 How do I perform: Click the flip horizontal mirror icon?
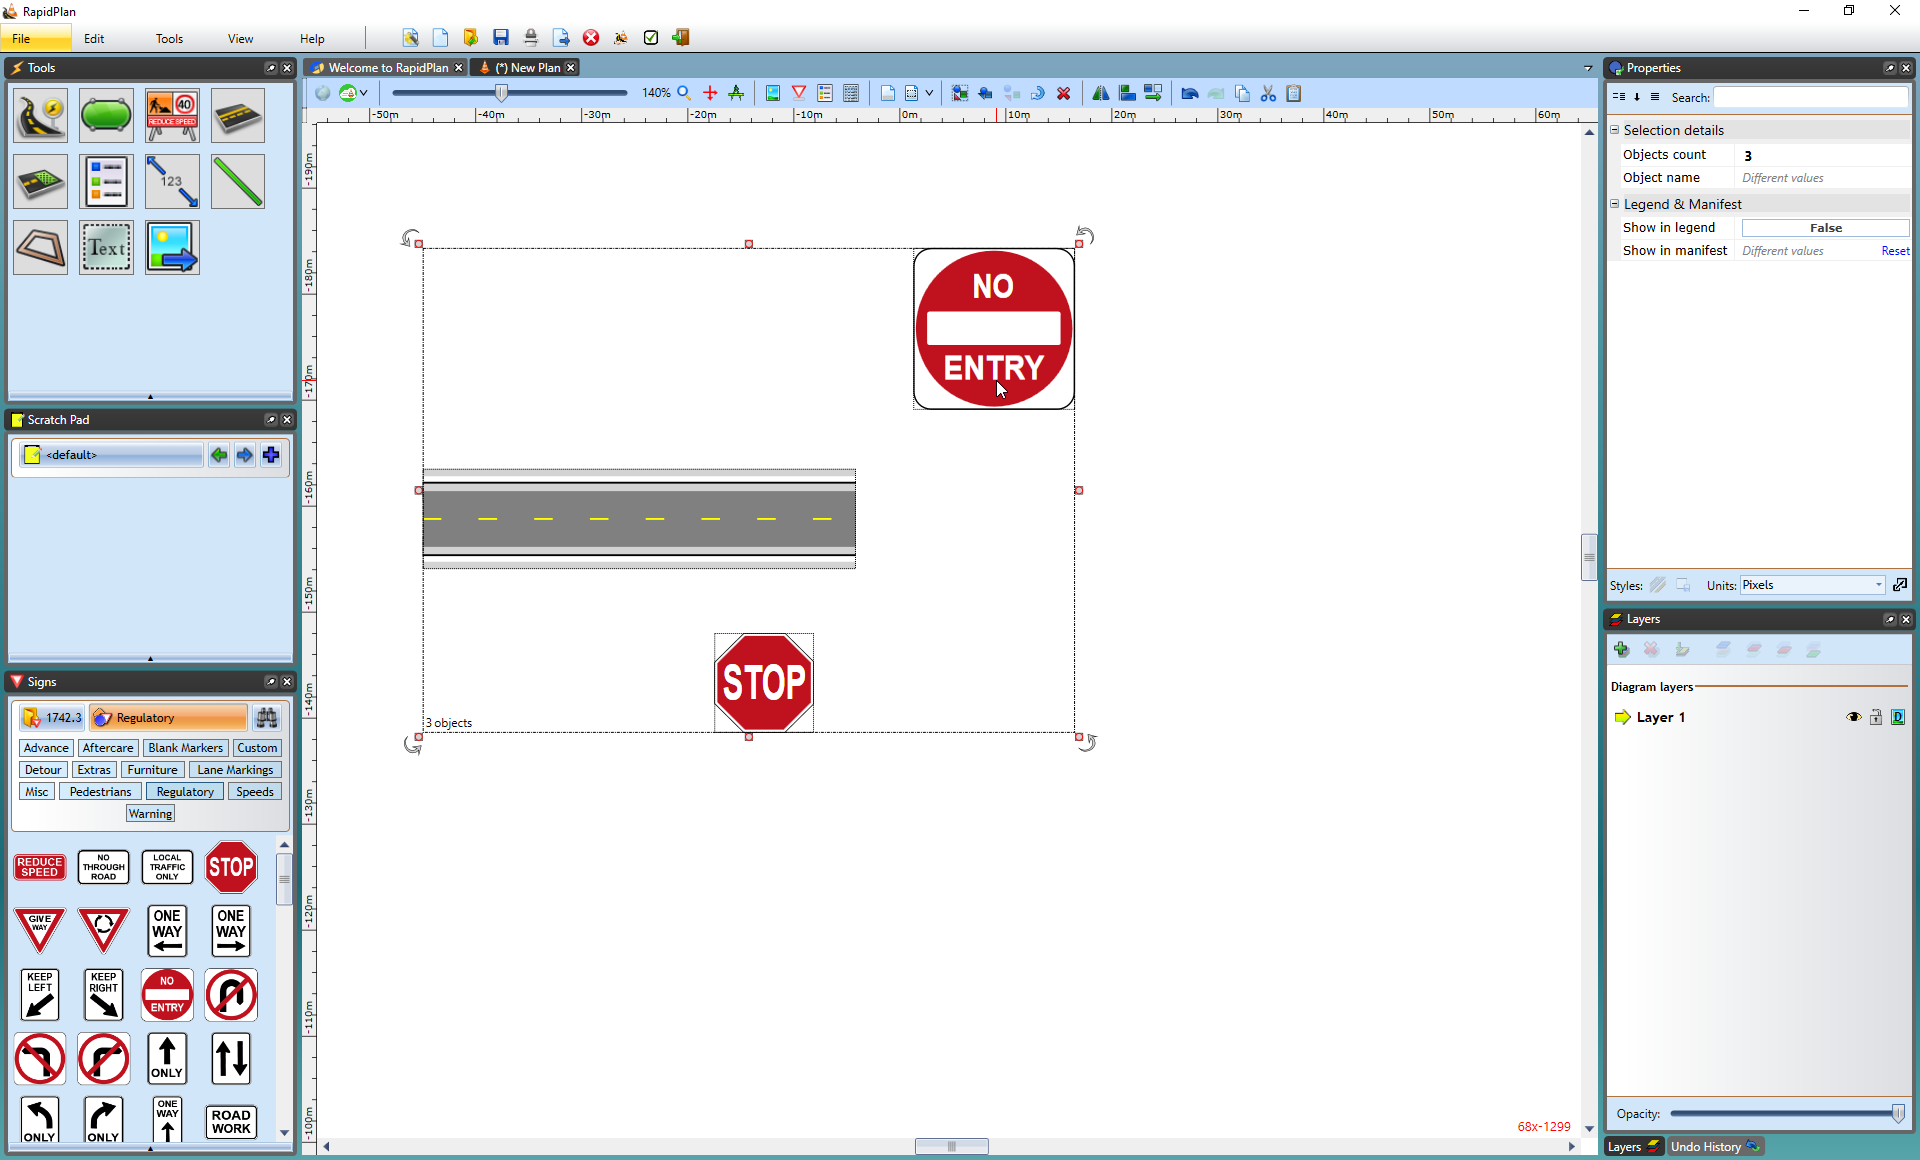(x=1100, y=93)
